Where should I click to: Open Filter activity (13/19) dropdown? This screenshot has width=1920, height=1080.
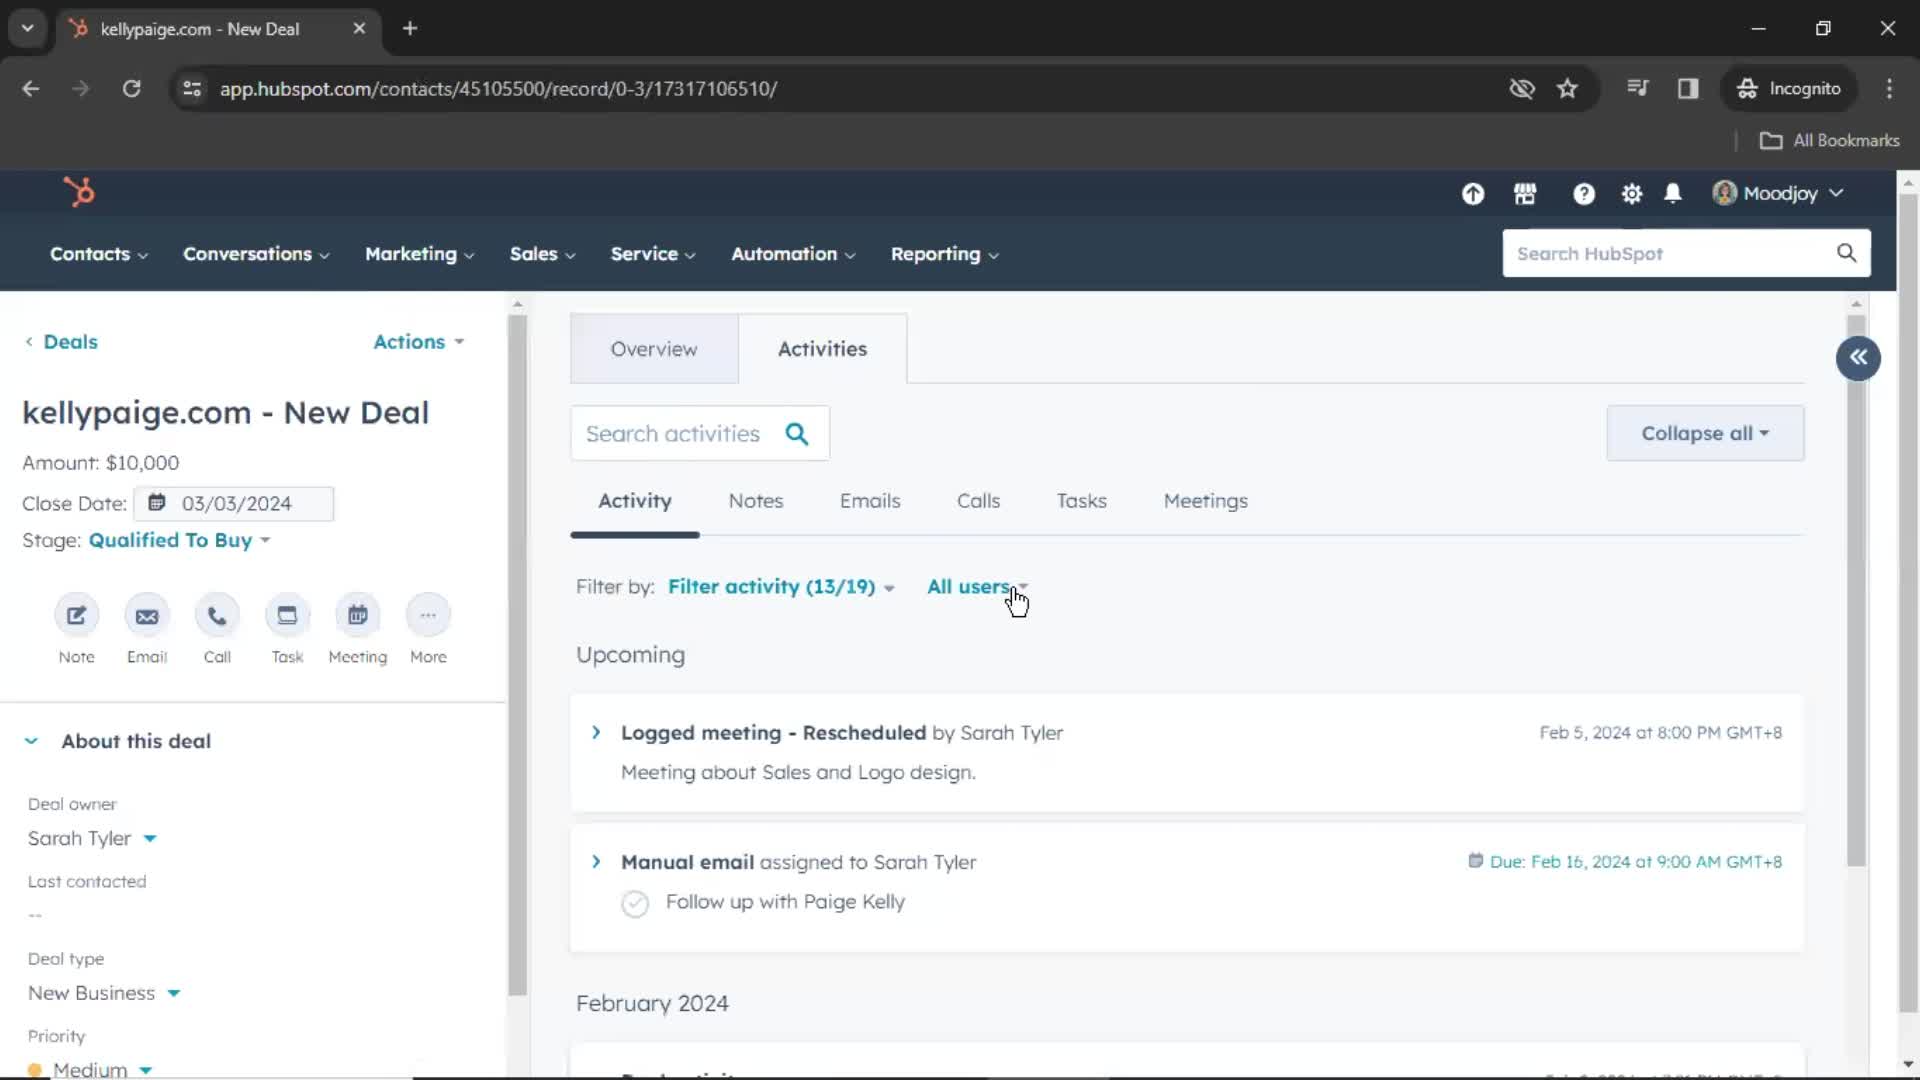click(x=781, y=587)
